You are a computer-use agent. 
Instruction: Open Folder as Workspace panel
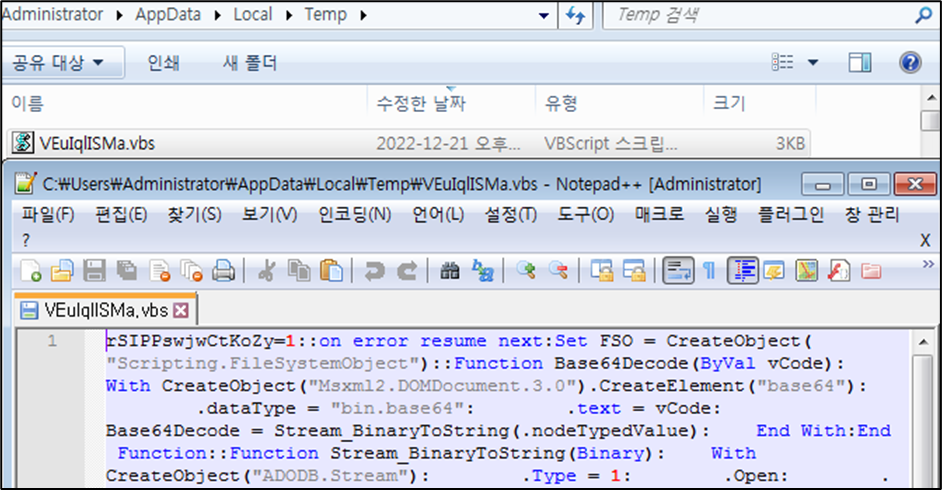click(871, 271)
